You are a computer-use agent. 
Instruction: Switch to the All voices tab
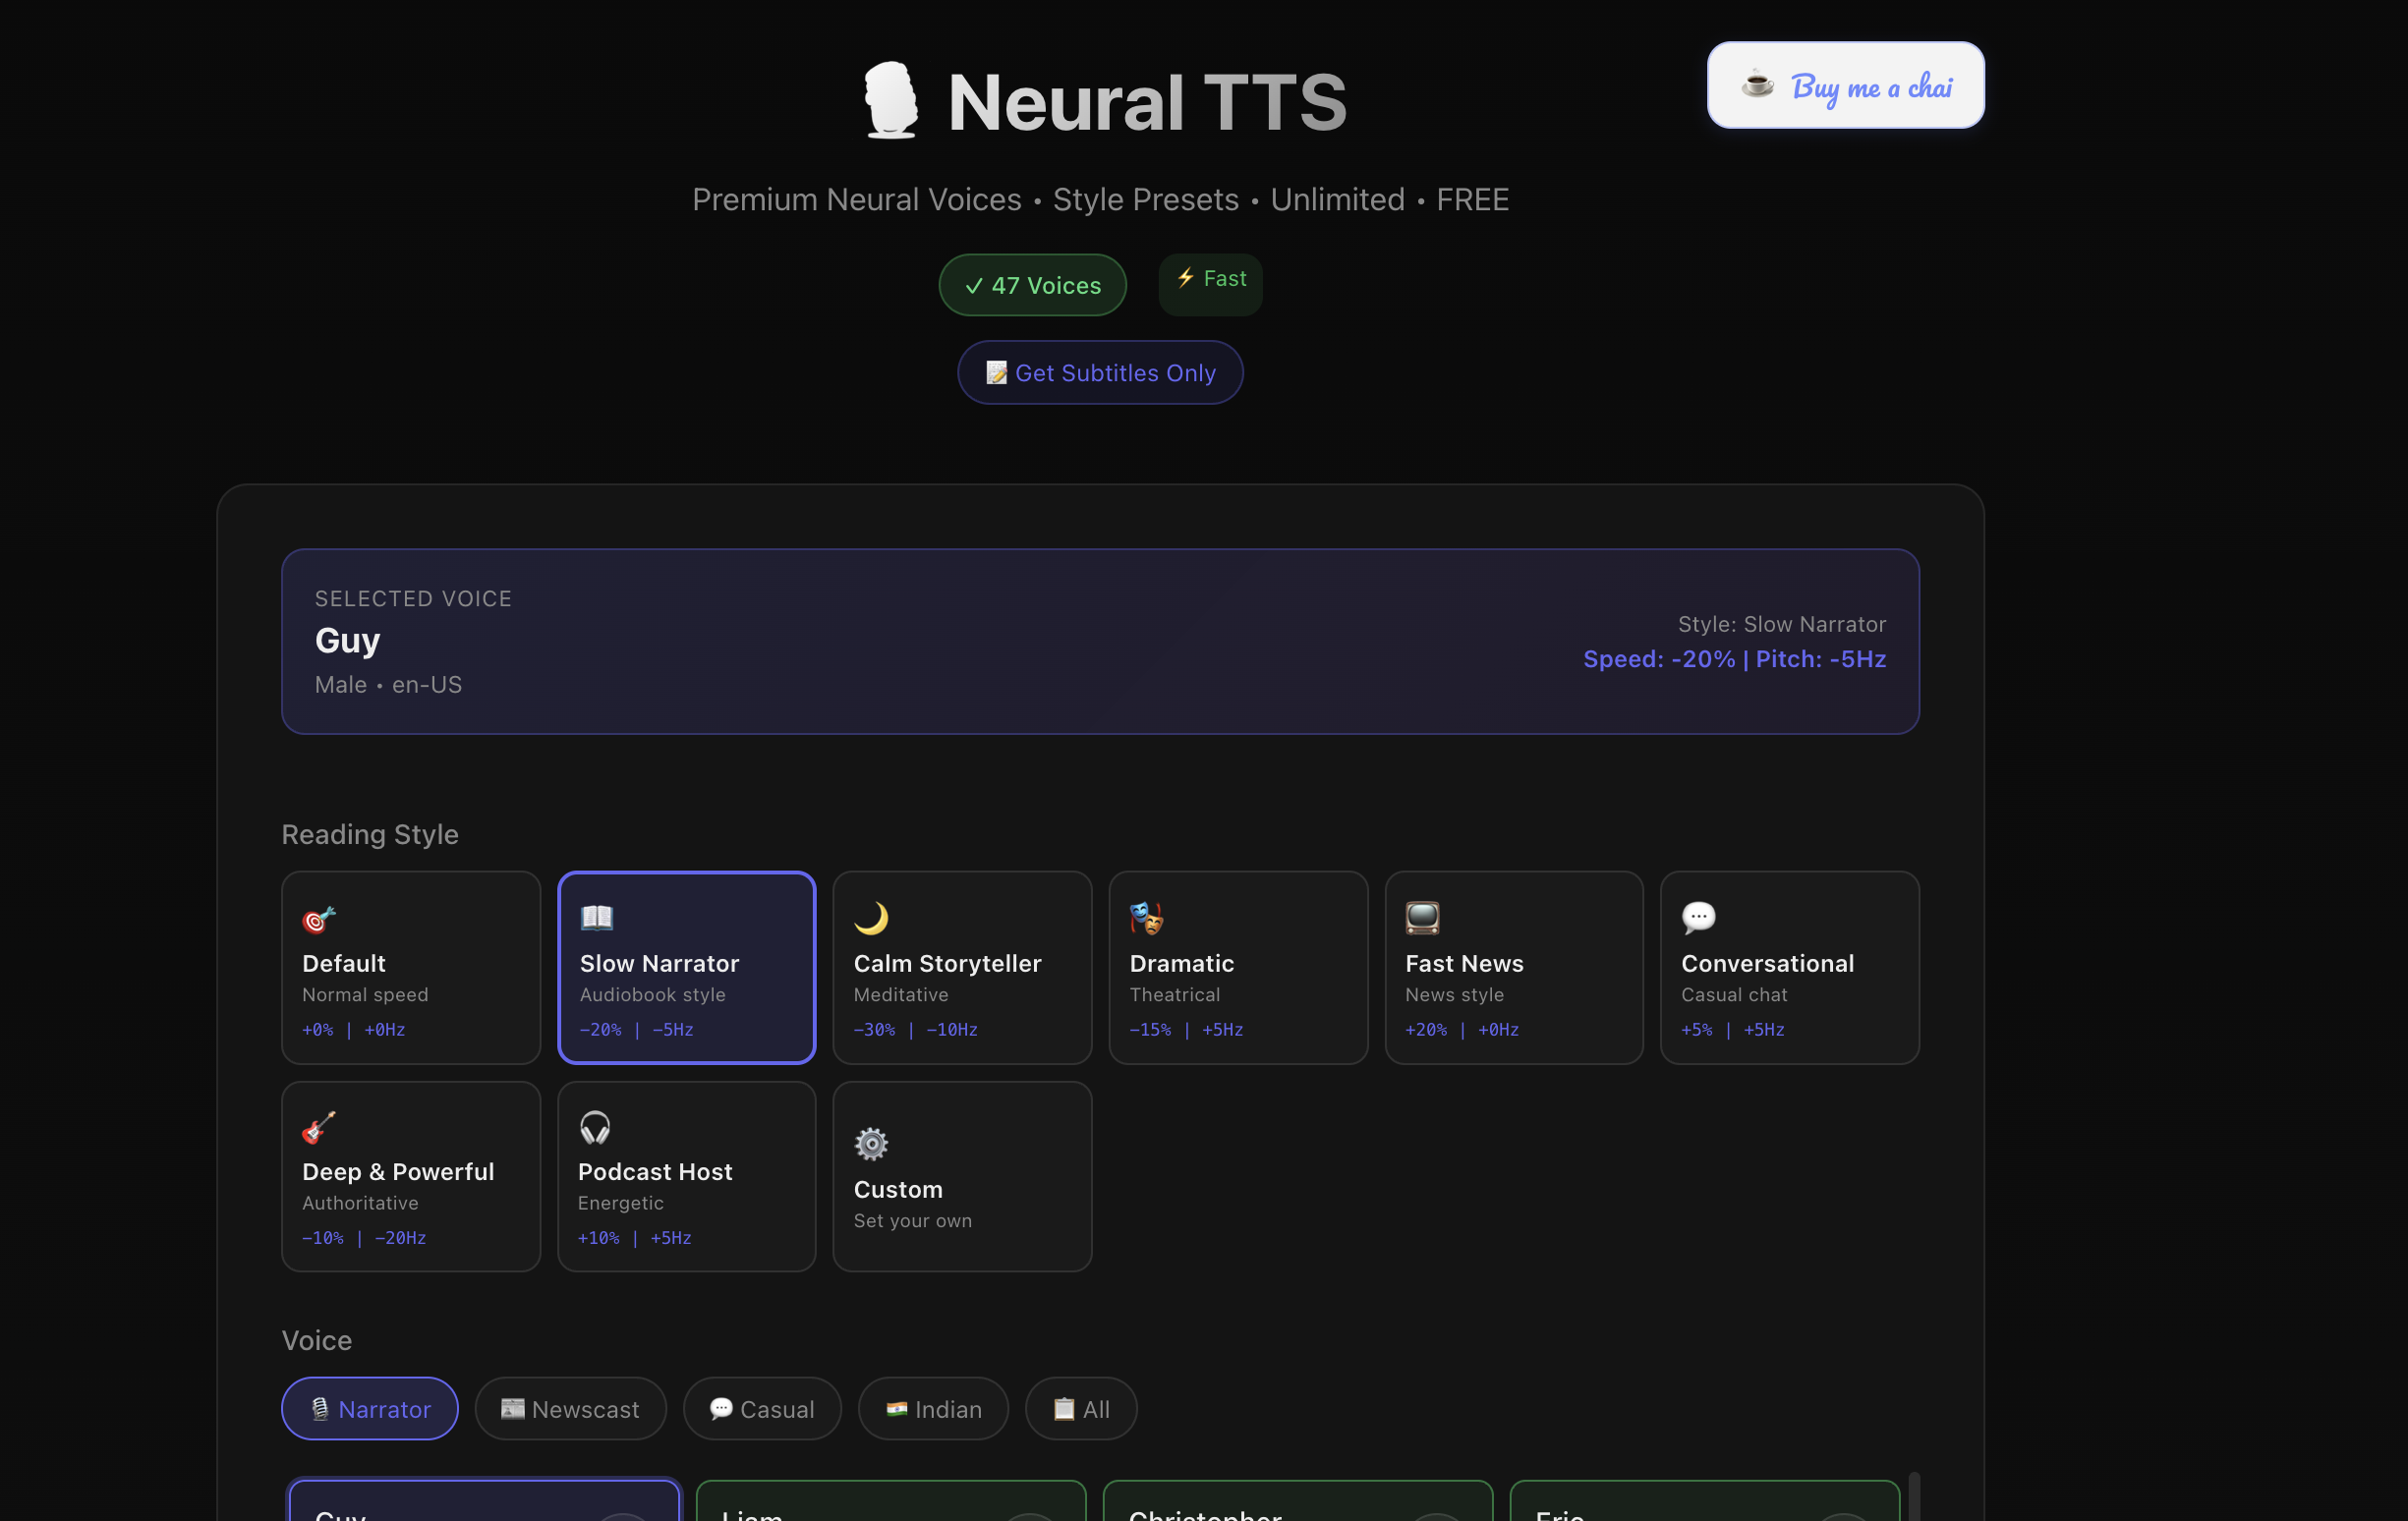pos(1080,1408)
